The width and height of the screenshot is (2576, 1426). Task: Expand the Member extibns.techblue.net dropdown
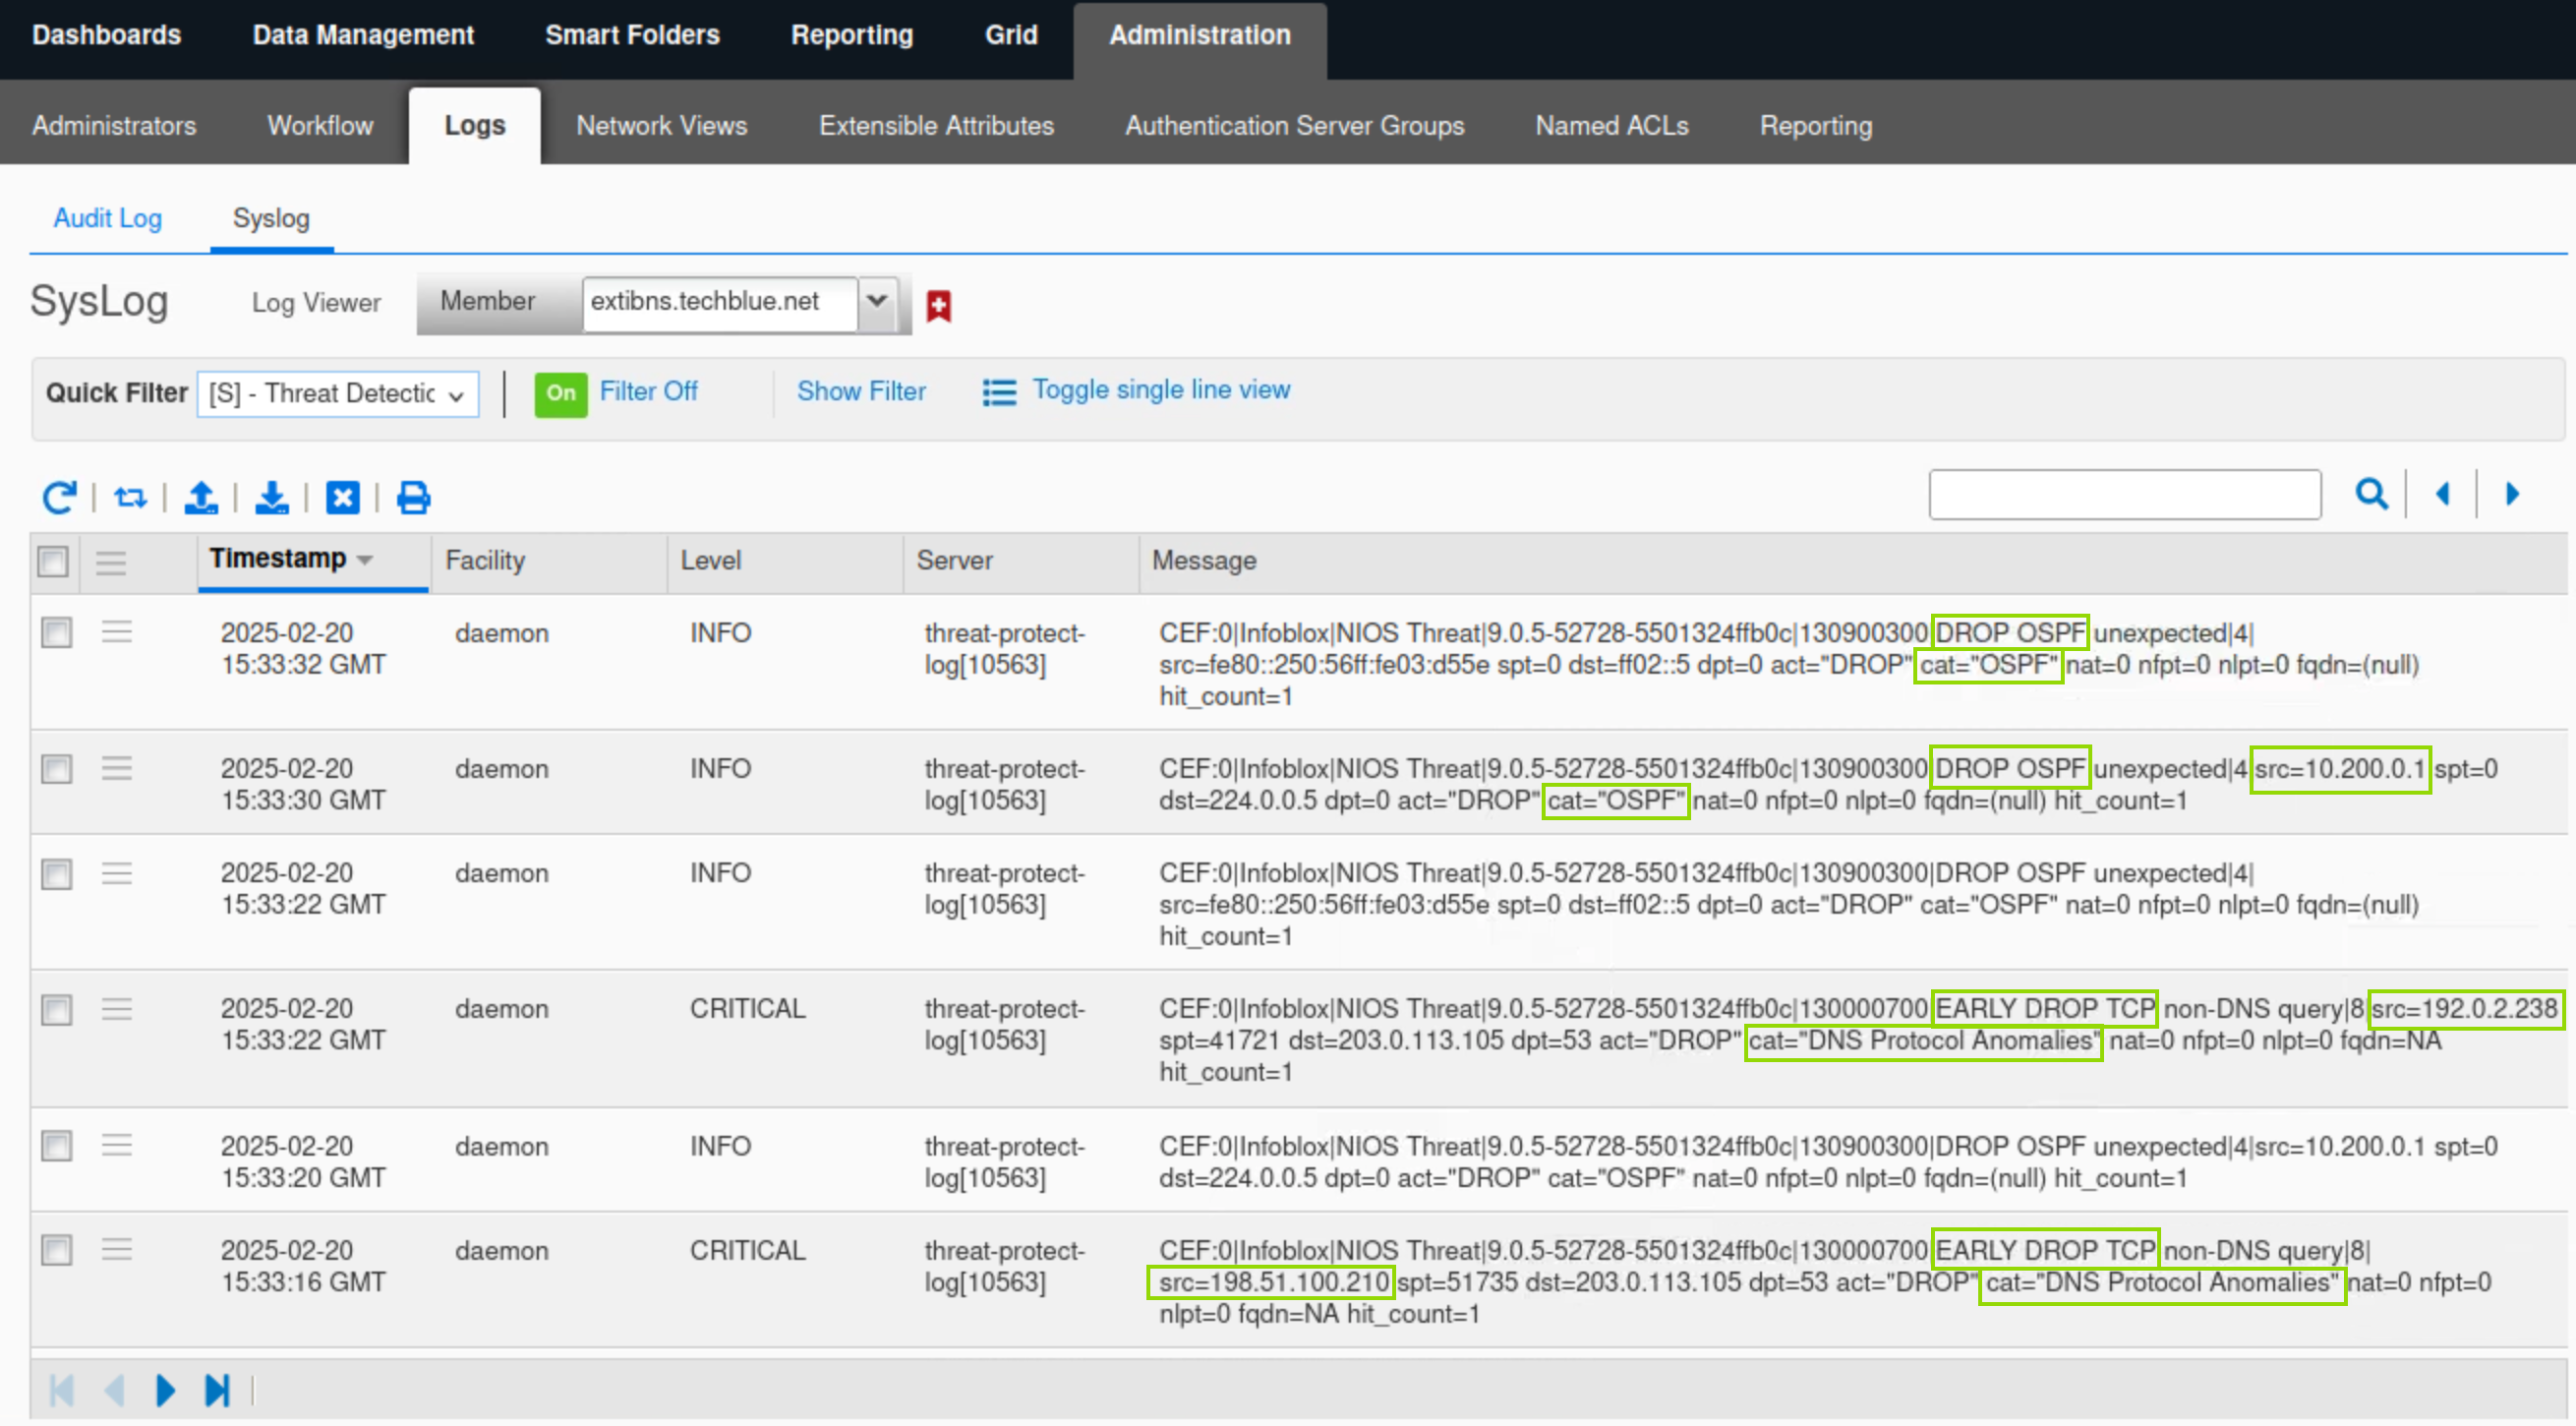[877, 301]
